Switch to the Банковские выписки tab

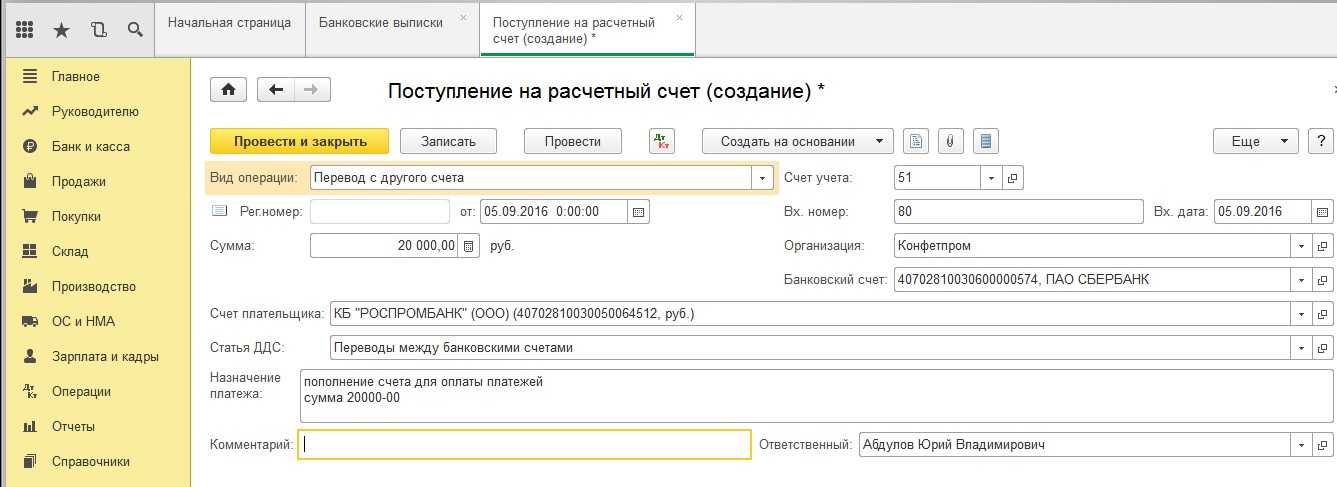click(380, 22)
